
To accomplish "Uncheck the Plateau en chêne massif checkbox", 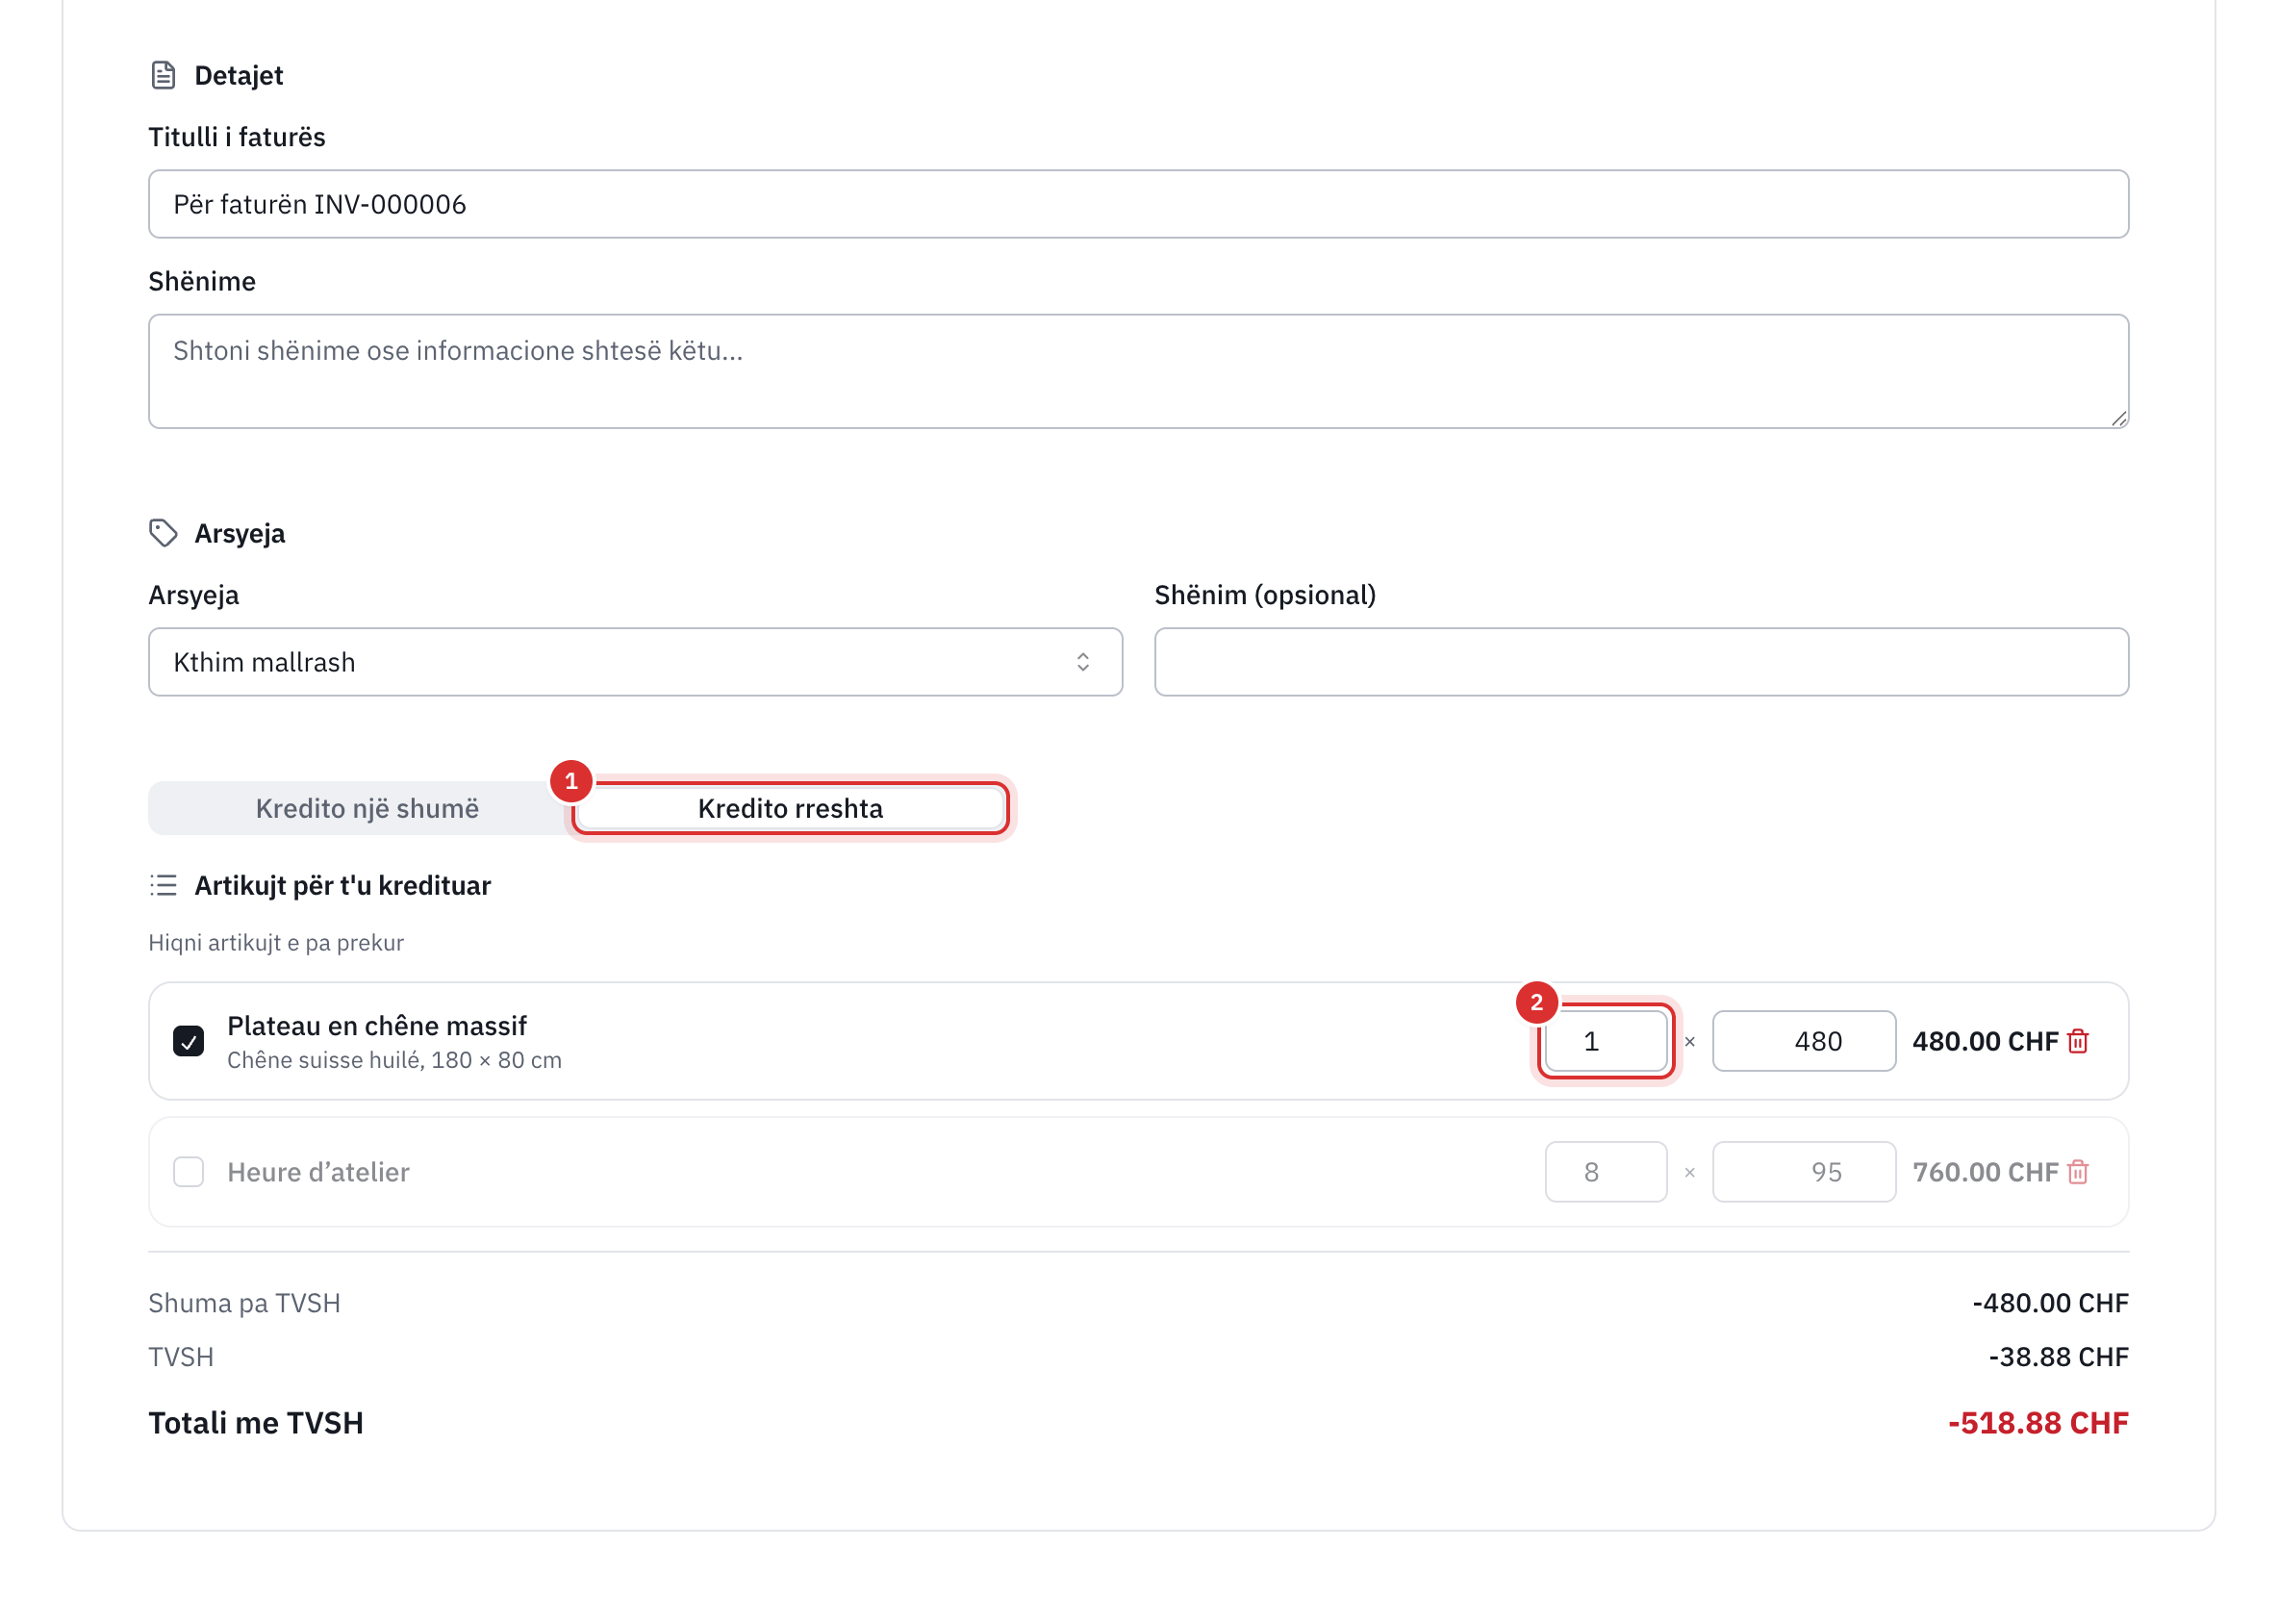I will (x=188, y=1041).
